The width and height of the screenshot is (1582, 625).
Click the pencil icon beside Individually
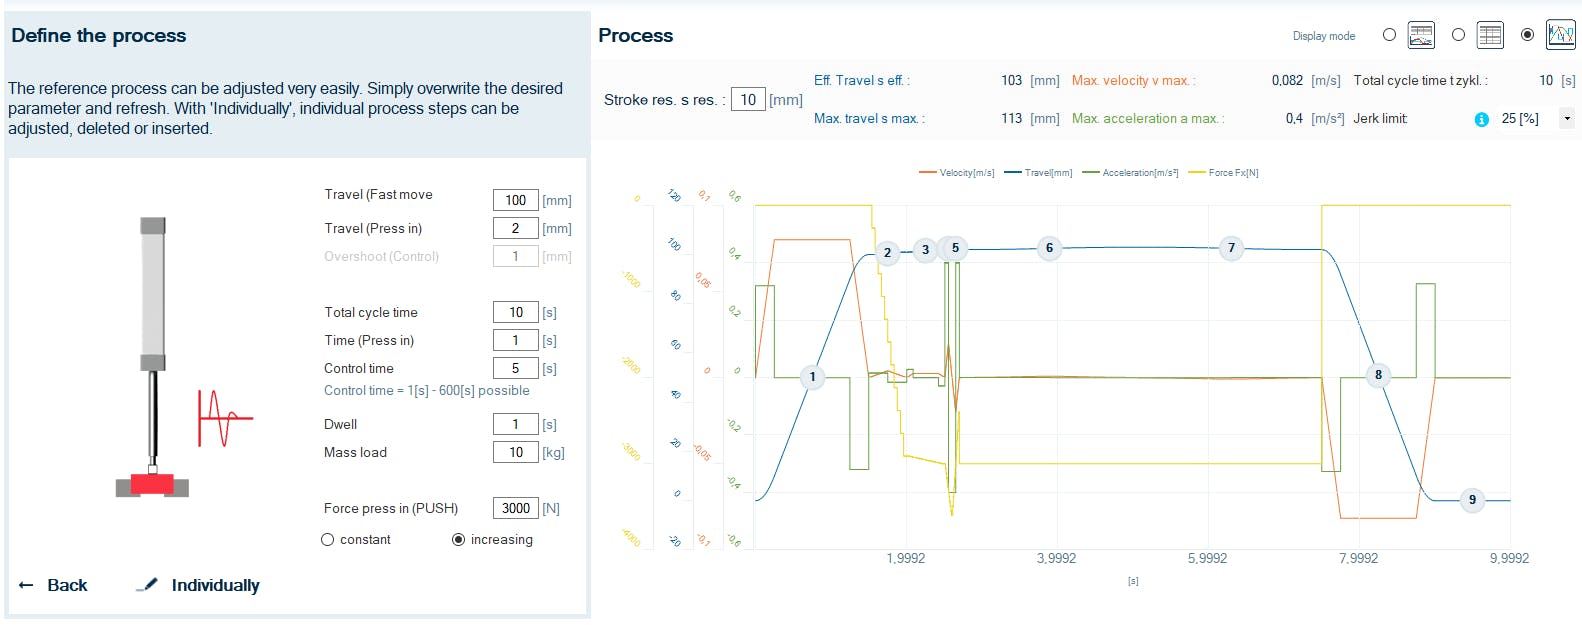(147, 584)
